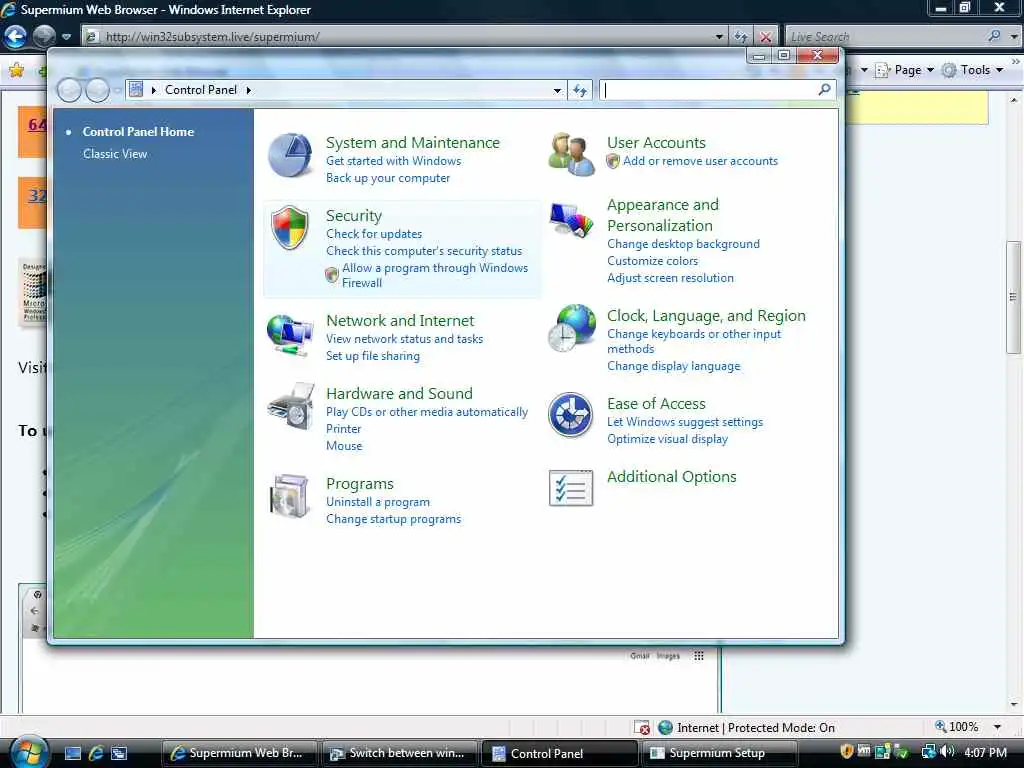
Task: Open the System and Maintenance pie chart icon
Action: point(290,155)
